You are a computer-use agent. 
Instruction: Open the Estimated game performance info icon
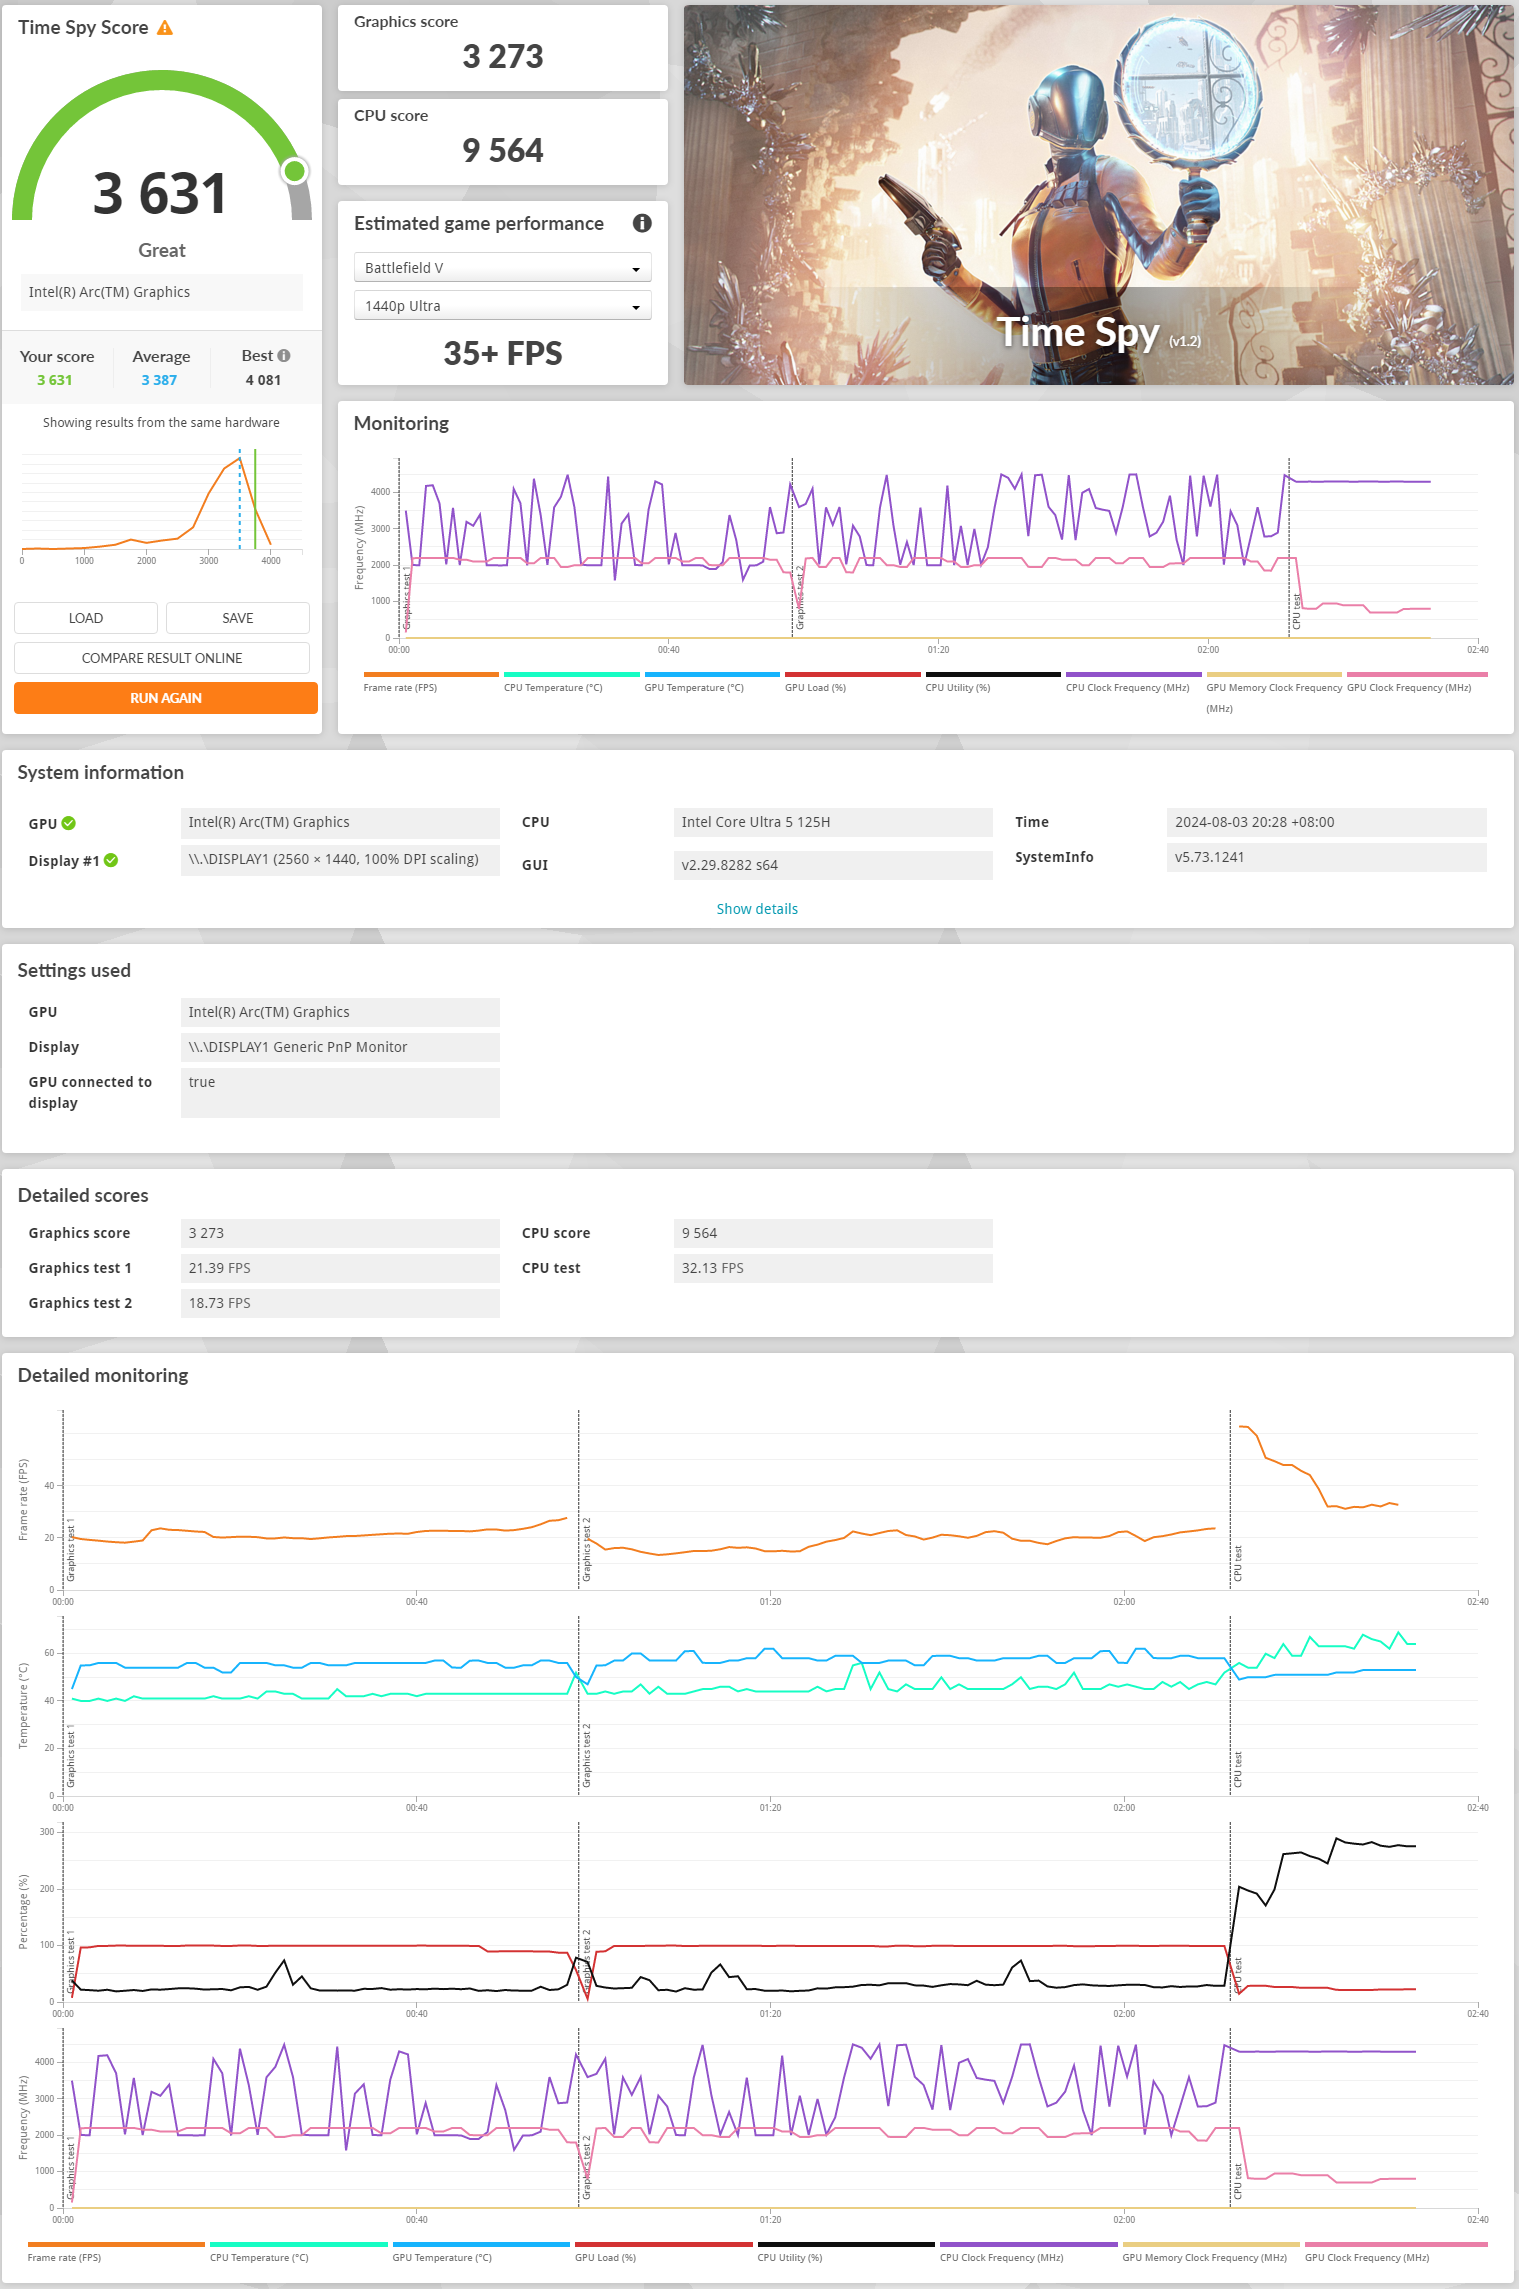(642, 223)
